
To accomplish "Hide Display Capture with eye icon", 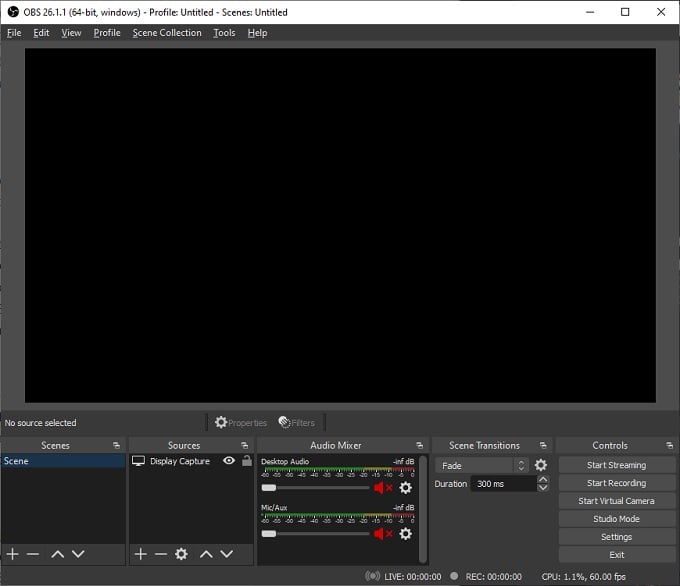I will pyautogui.click(x=229, y=461).
